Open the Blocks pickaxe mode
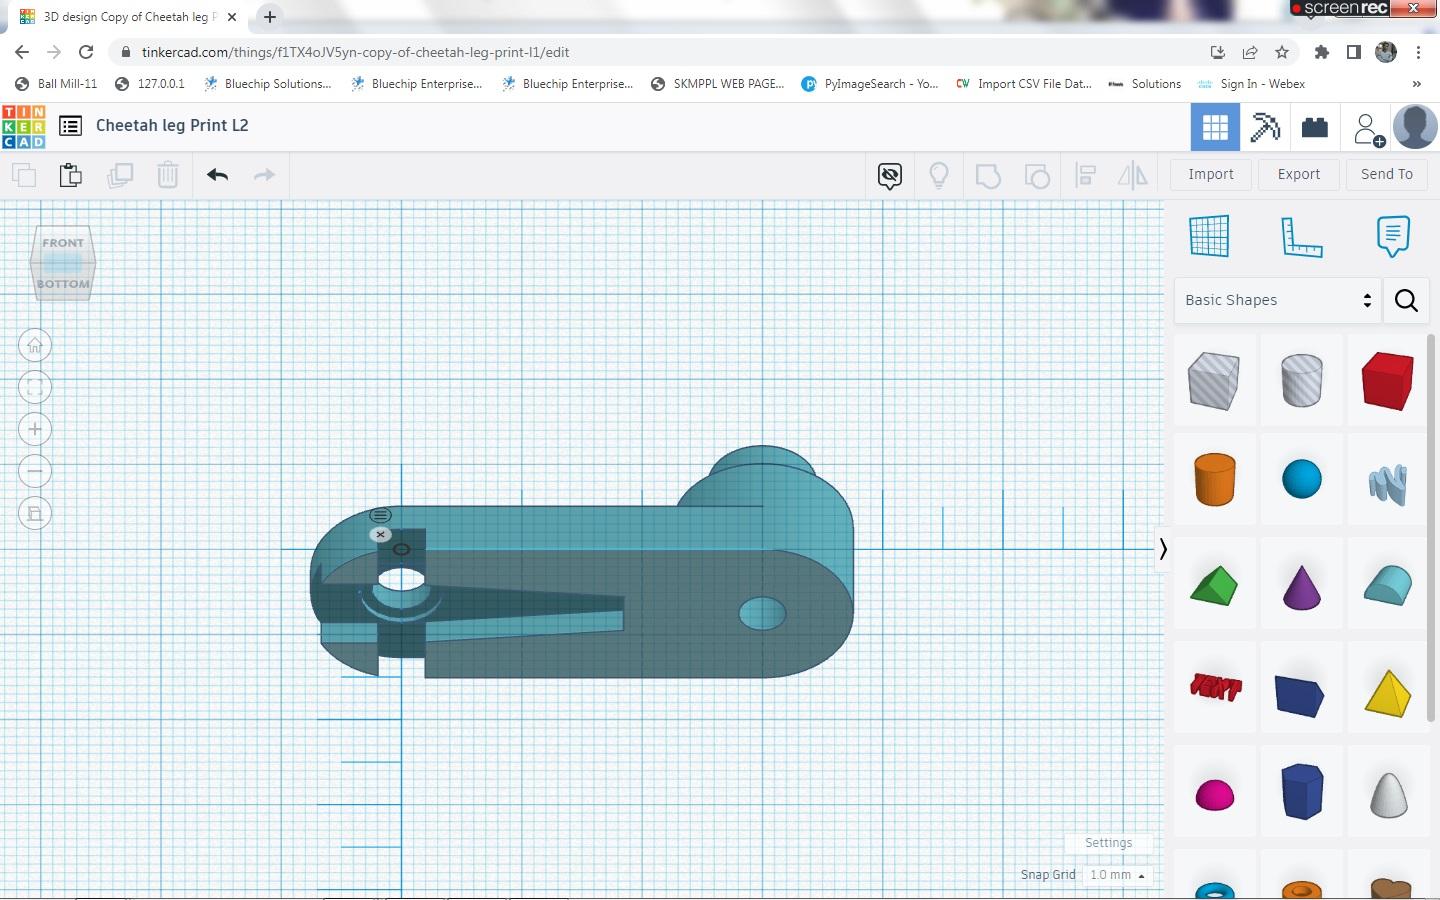This screenshot has height=900, width=1440. tap(1265, 127)
